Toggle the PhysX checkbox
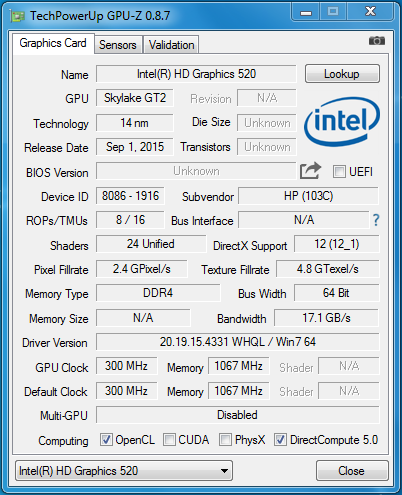 coord(225,440)
